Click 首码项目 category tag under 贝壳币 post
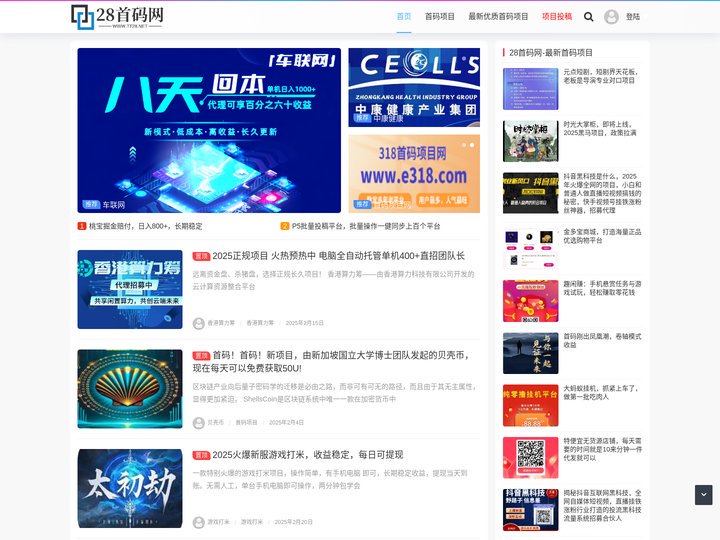This screenshot has height=540, width=720. click(x=246, y=422)
